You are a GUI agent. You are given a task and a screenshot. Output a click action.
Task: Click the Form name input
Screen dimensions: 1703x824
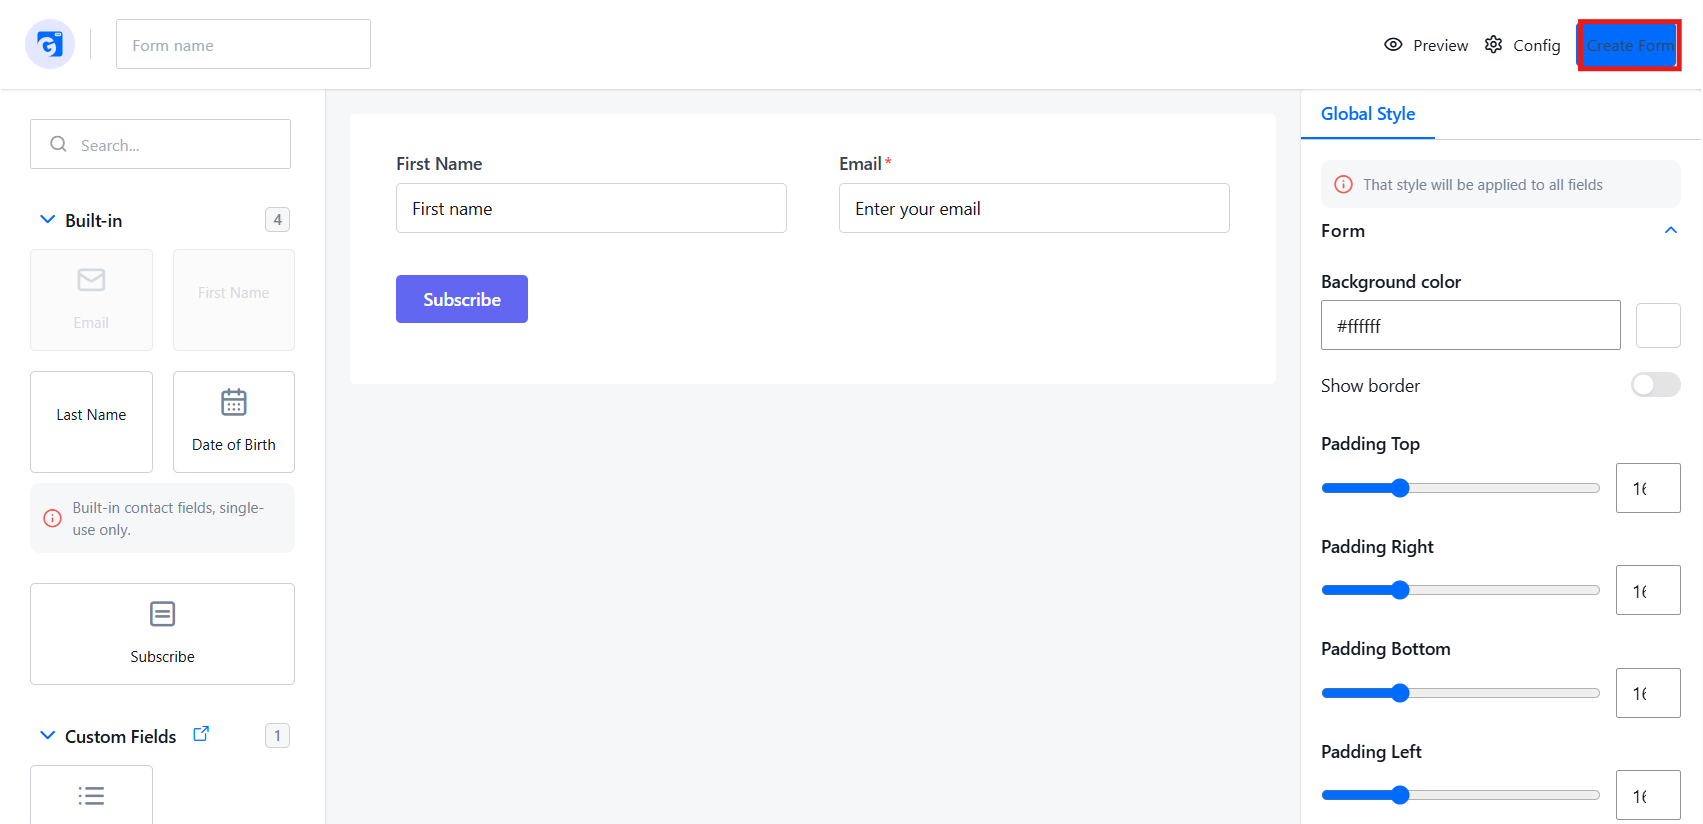[x=243, y=44]
